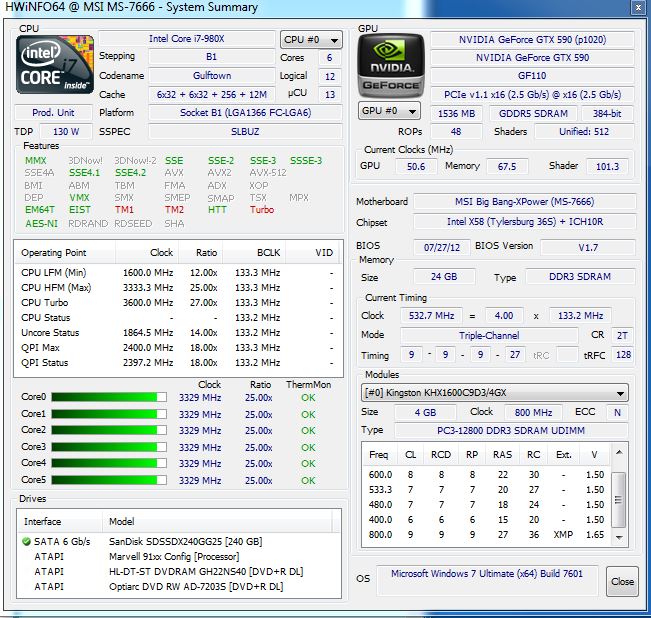Click the Model column header in Drives
Viewport: 651px width, 618px height.
tap(217, 521)
